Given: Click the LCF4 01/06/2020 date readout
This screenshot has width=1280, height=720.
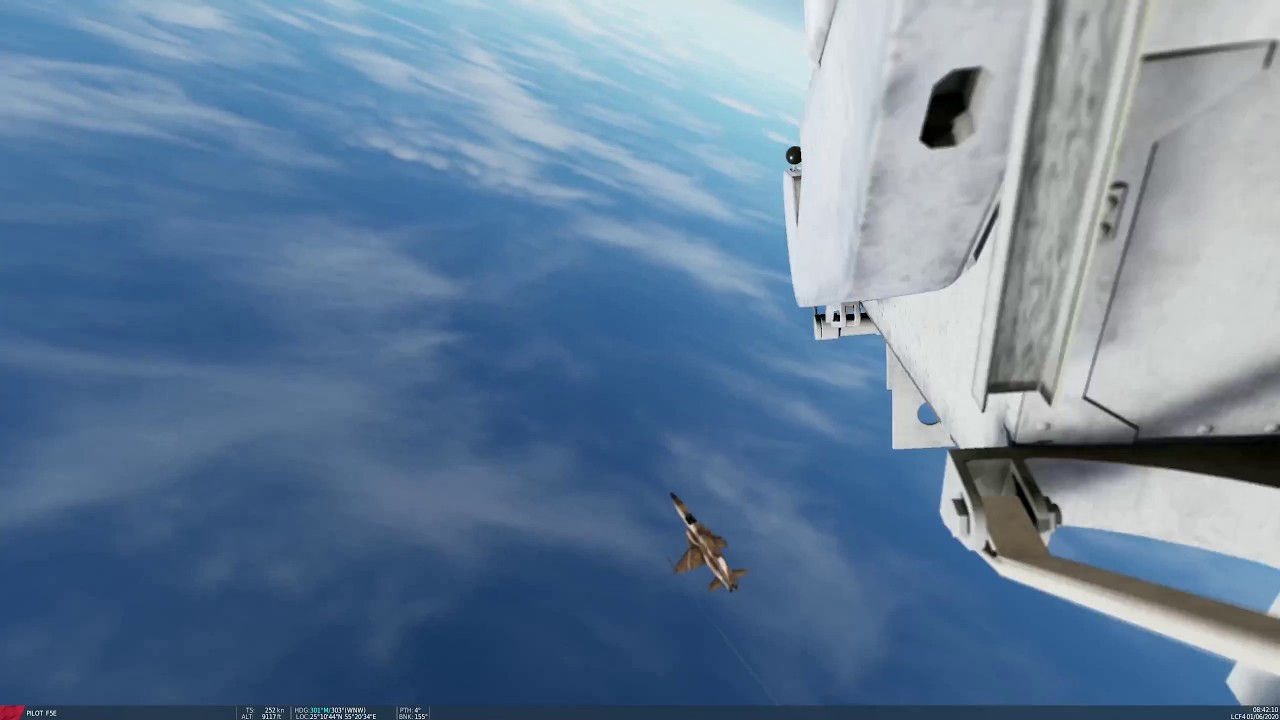Looking at the screenshot, I should (x=1254, y=717).
